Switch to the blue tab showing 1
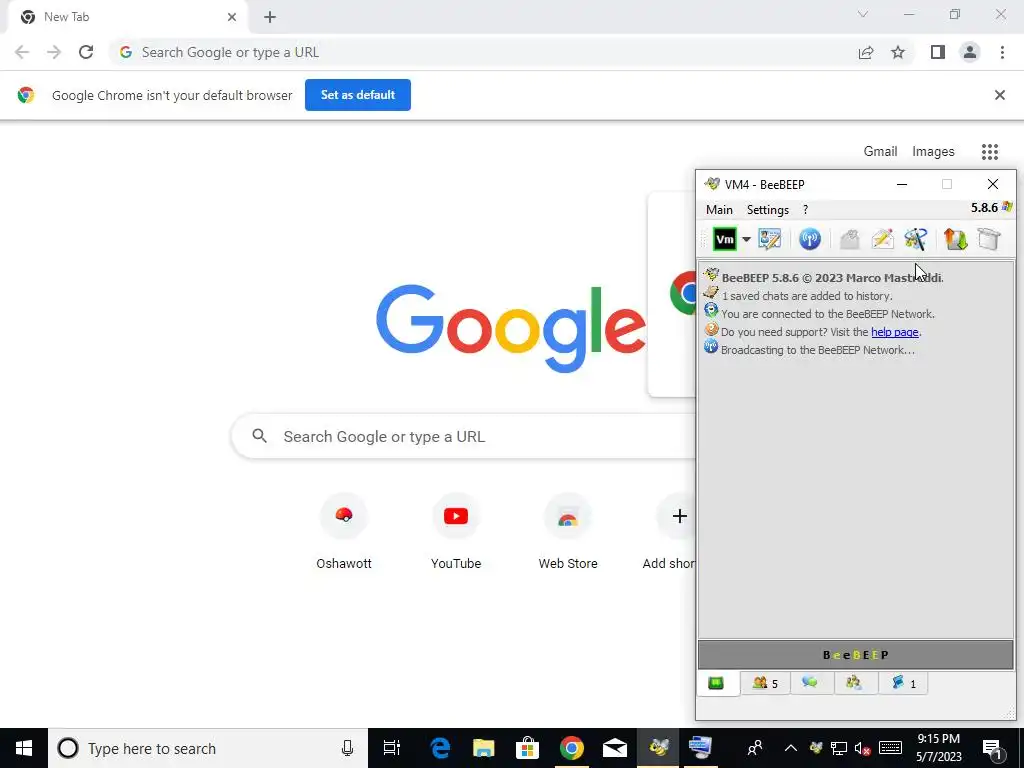 pos(903,683)
